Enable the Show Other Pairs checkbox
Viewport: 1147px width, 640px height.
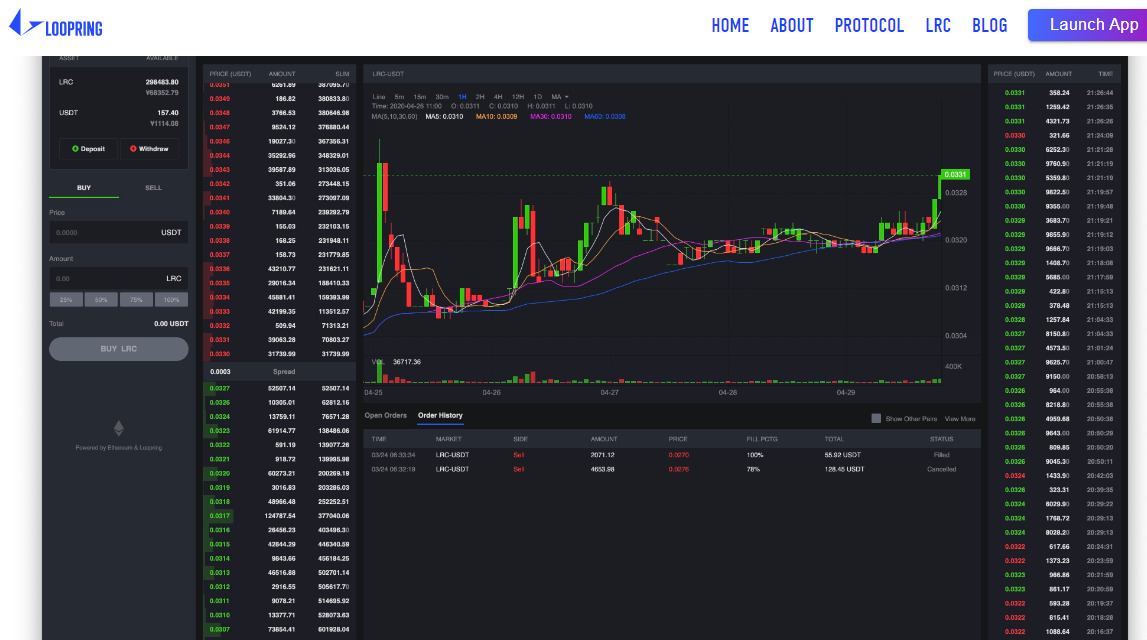click(876, 419)
